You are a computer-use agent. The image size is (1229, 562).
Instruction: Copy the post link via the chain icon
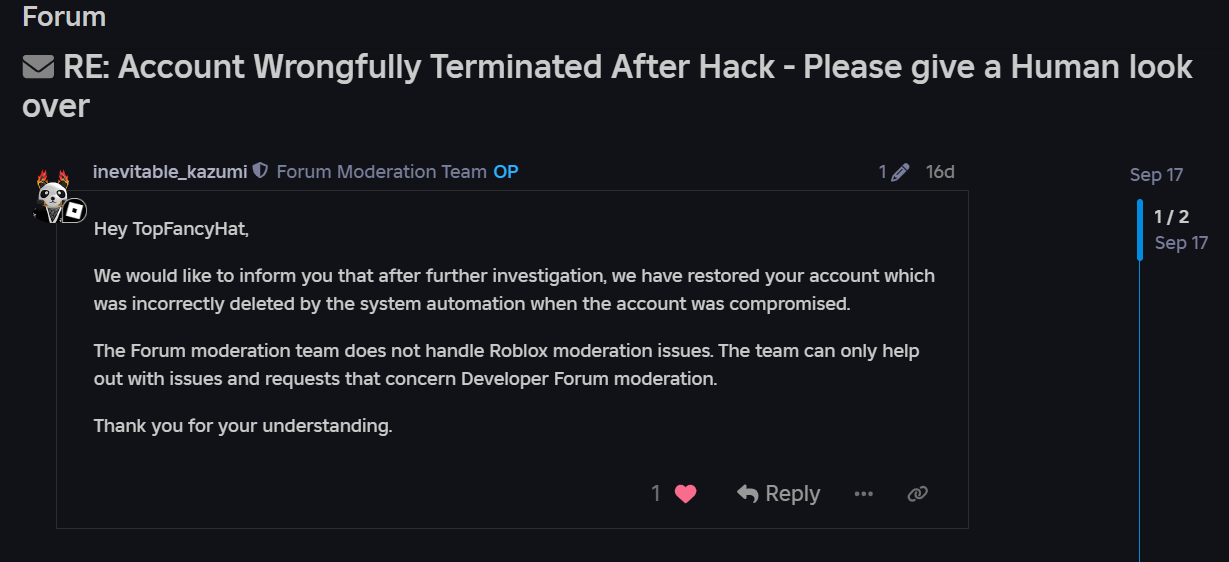tap(917, 494)
